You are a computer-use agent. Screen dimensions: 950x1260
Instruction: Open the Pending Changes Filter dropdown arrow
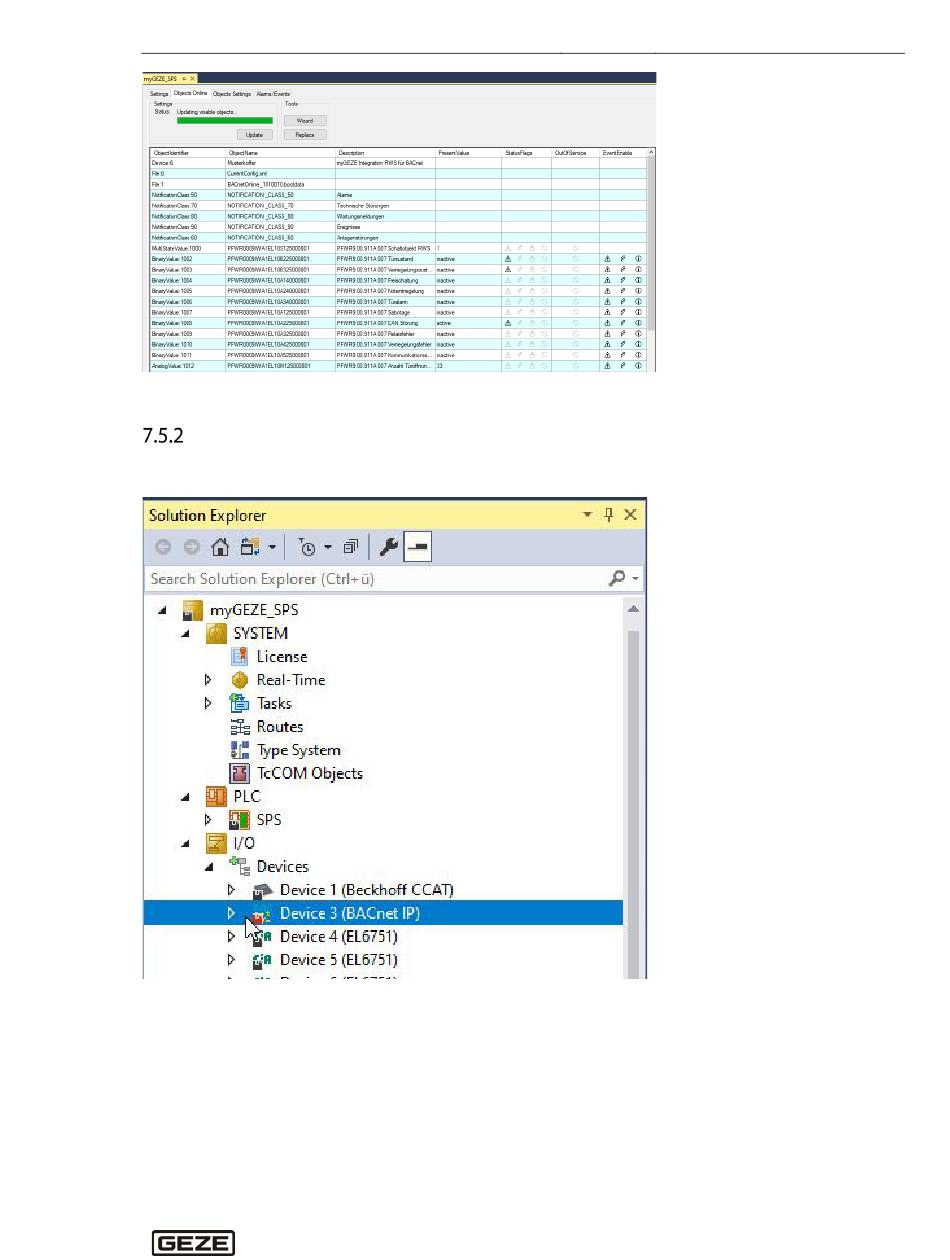coord(328,548)
